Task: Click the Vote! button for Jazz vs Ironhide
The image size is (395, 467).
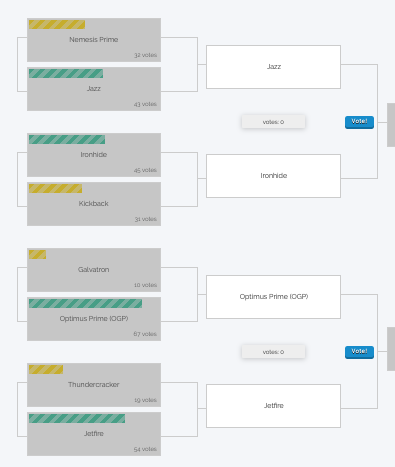Action: [359, 122]
